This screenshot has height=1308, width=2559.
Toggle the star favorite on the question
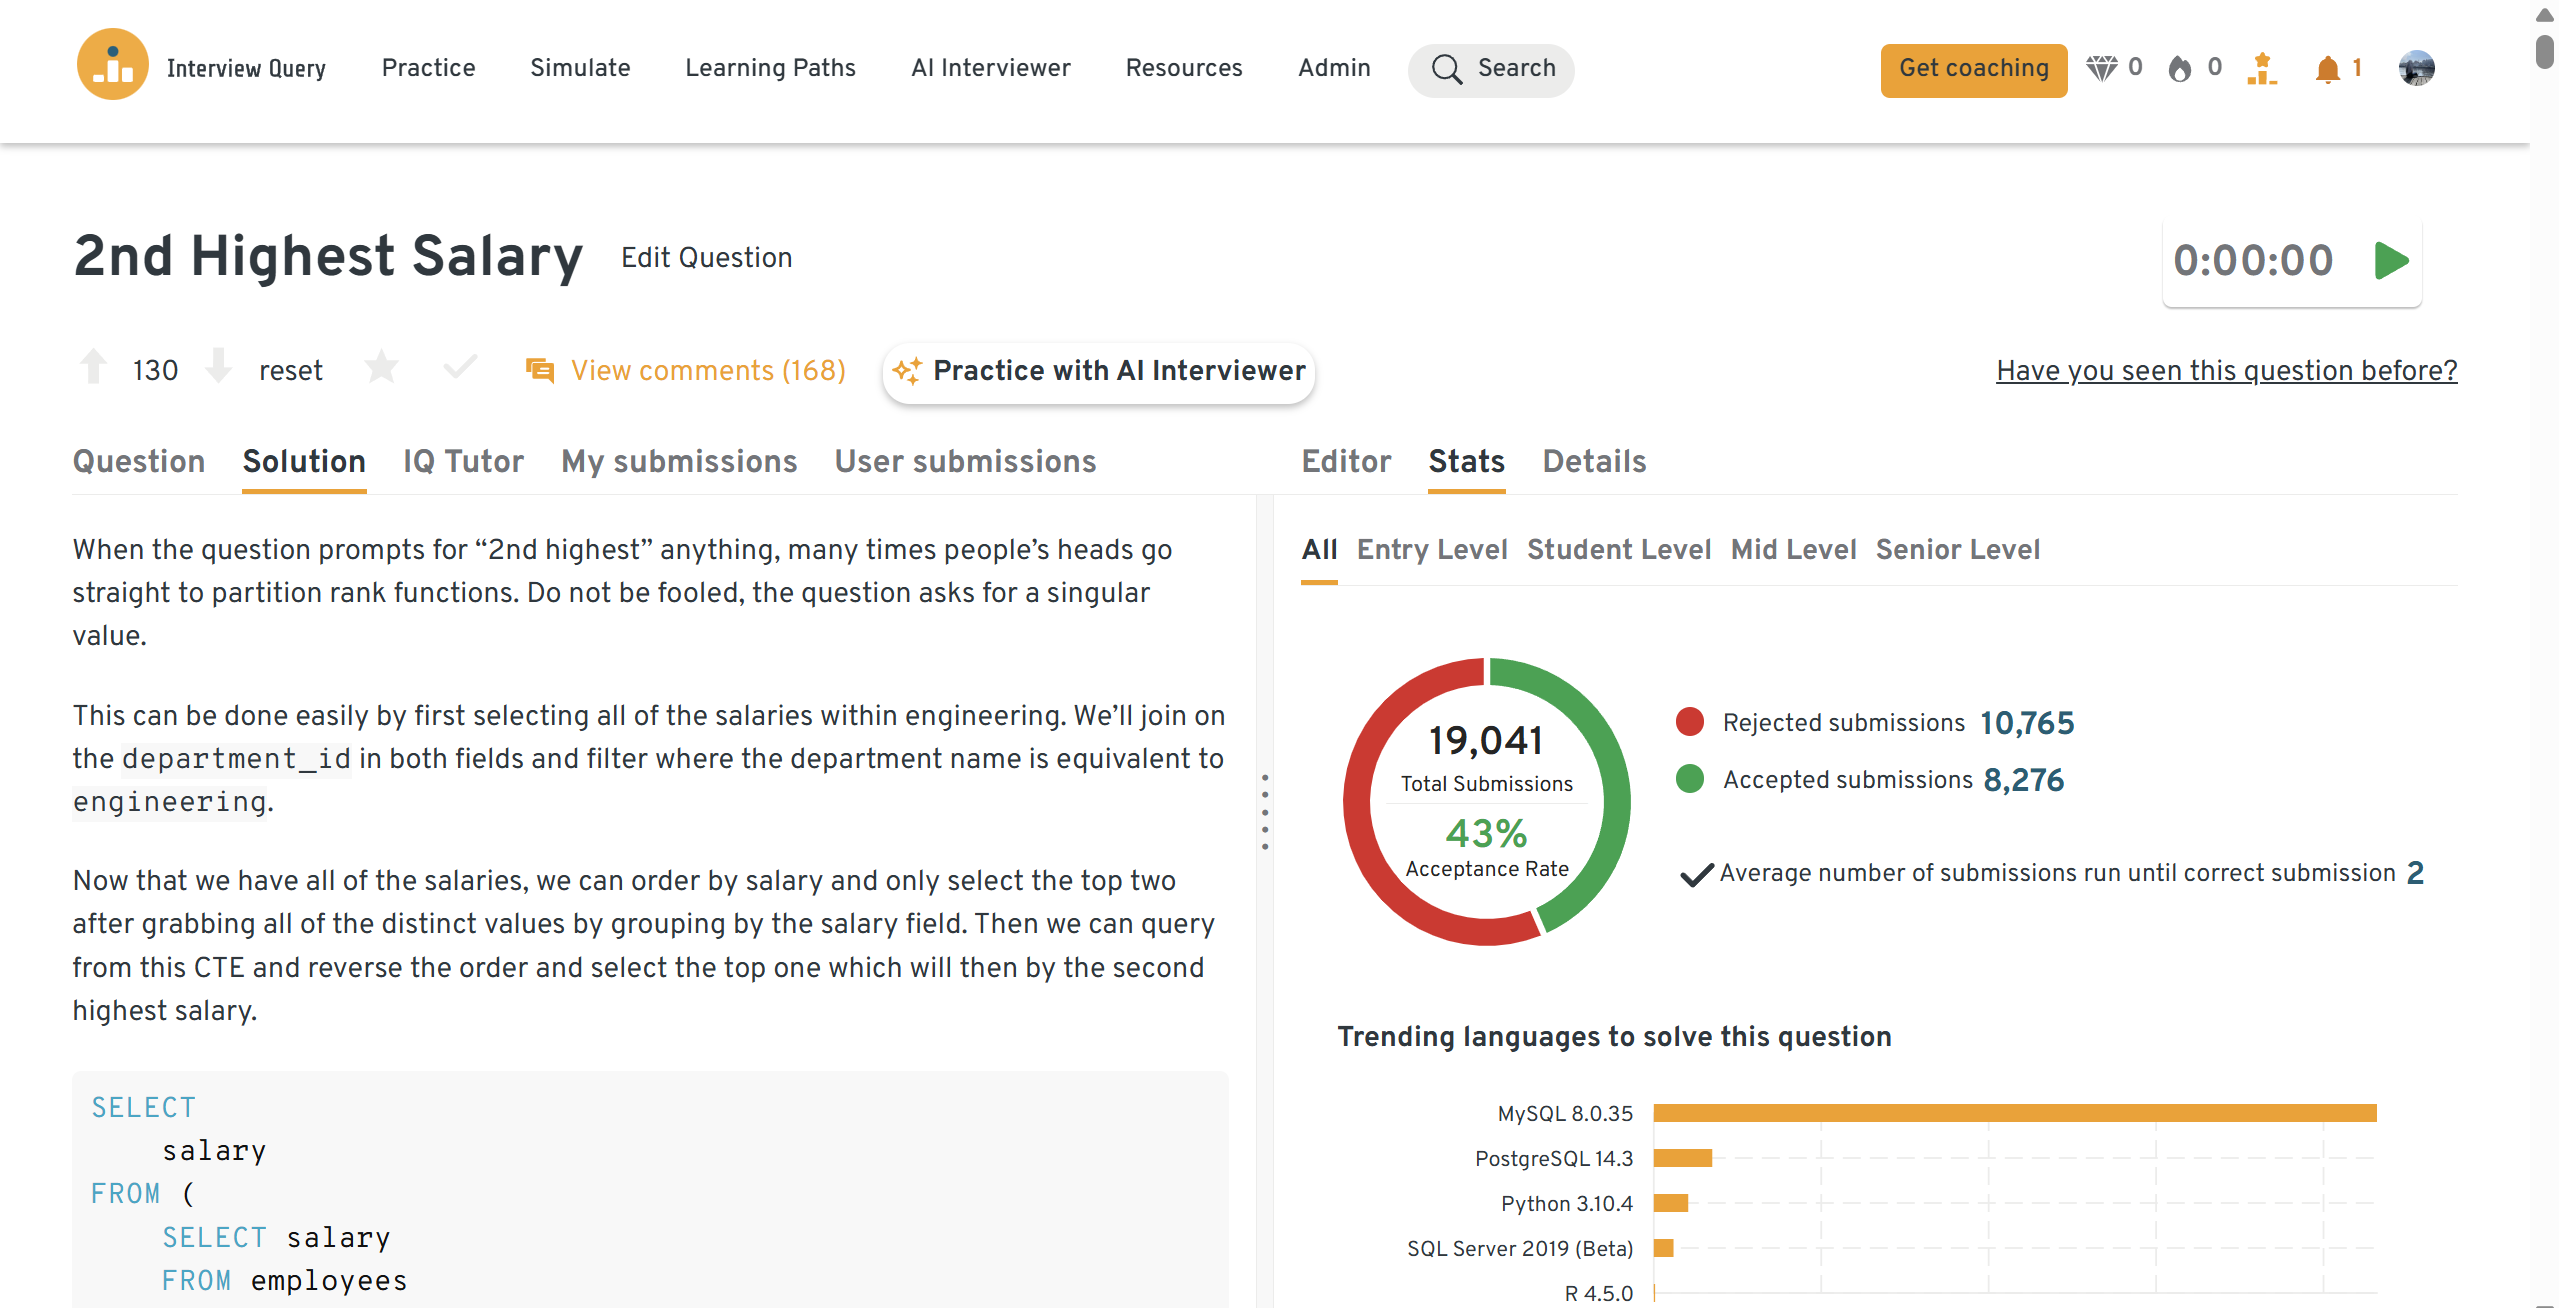(x=381, y=367)
